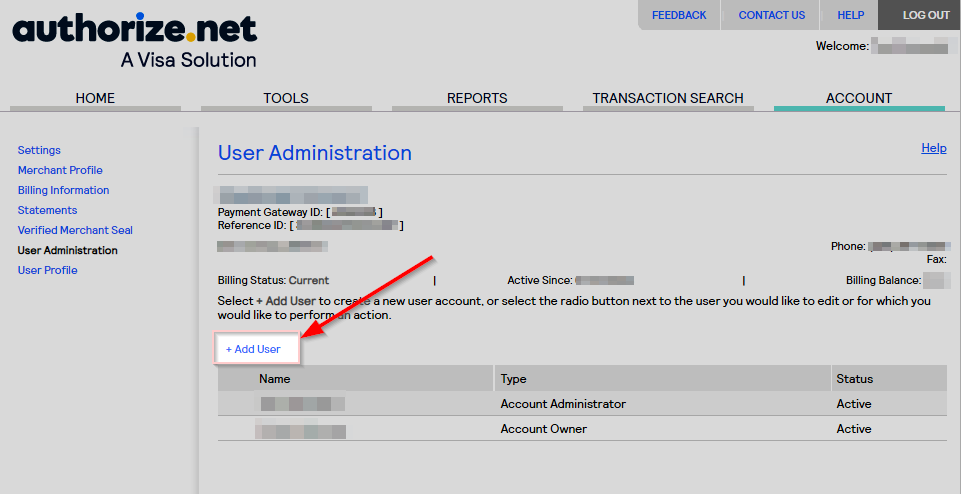Open Help in the top bar
The image size is (961, 494).
(851, 15)
